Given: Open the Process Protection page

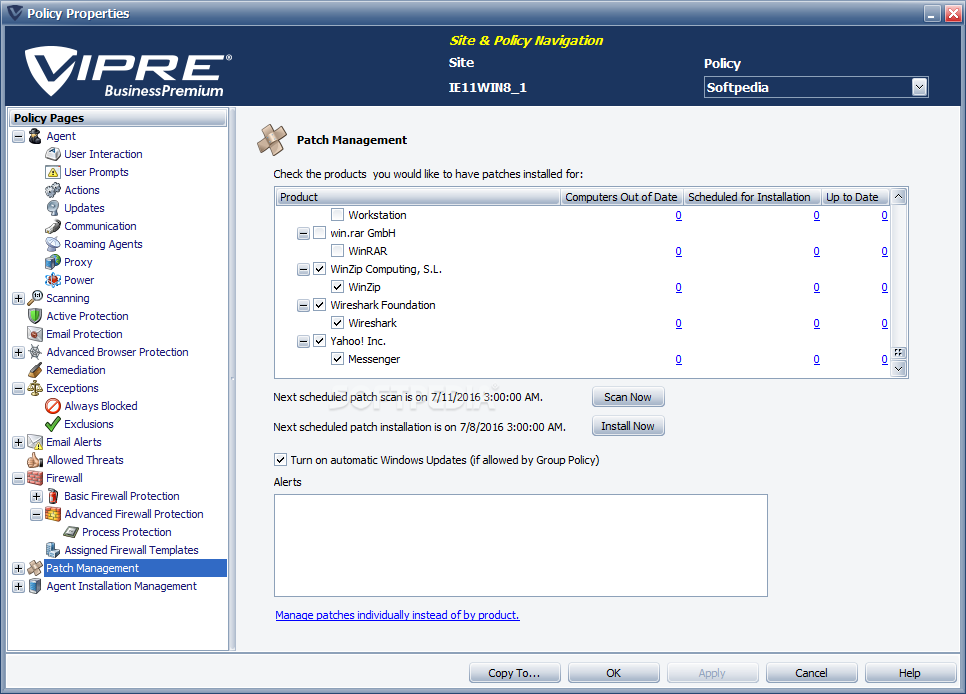Looking at the screenshot, I should [x=127, y=532].
